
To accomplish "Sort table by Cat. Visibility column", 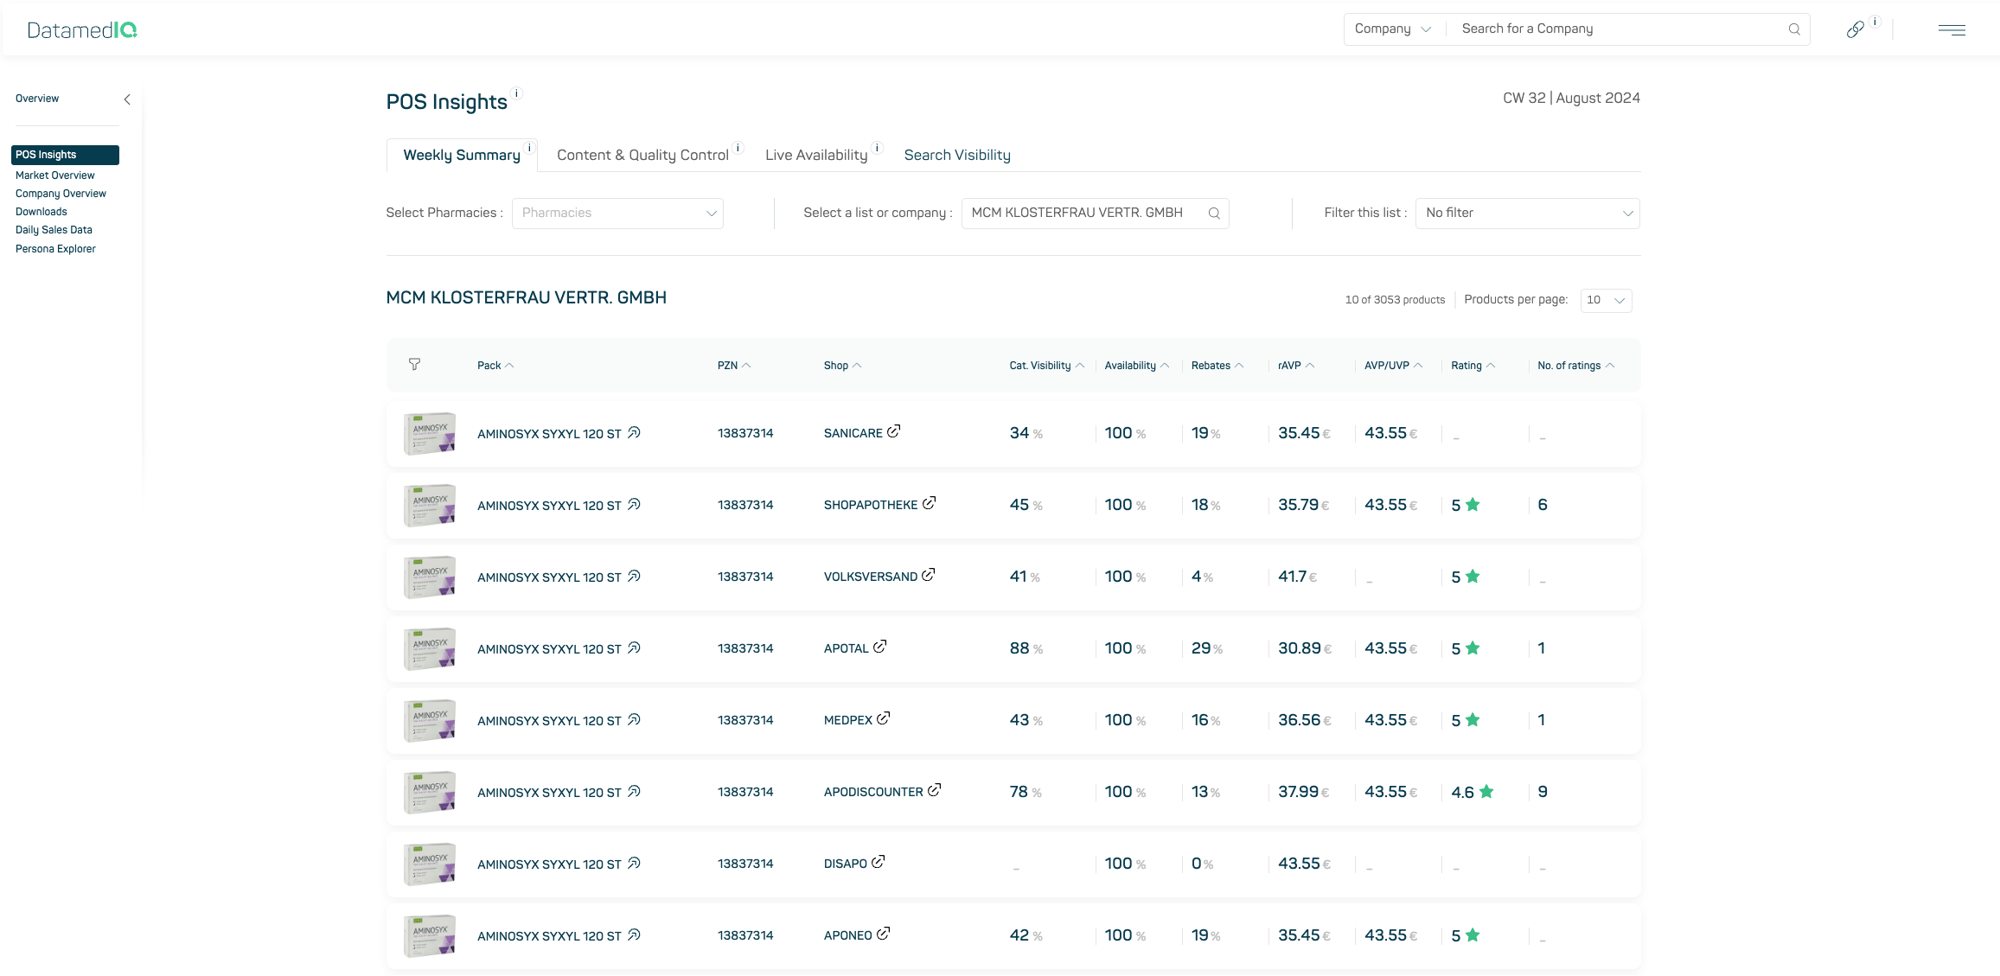I will tap(1046, 366).
